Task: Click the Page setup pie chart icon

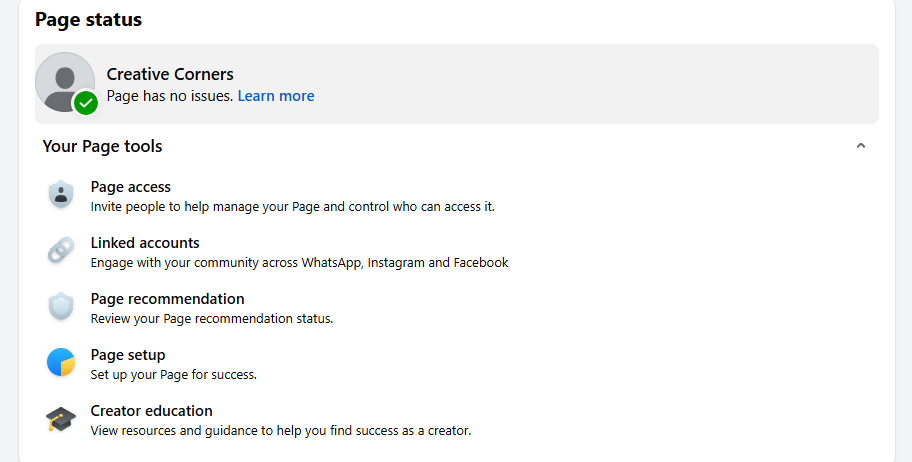Action: coord(61,363)
